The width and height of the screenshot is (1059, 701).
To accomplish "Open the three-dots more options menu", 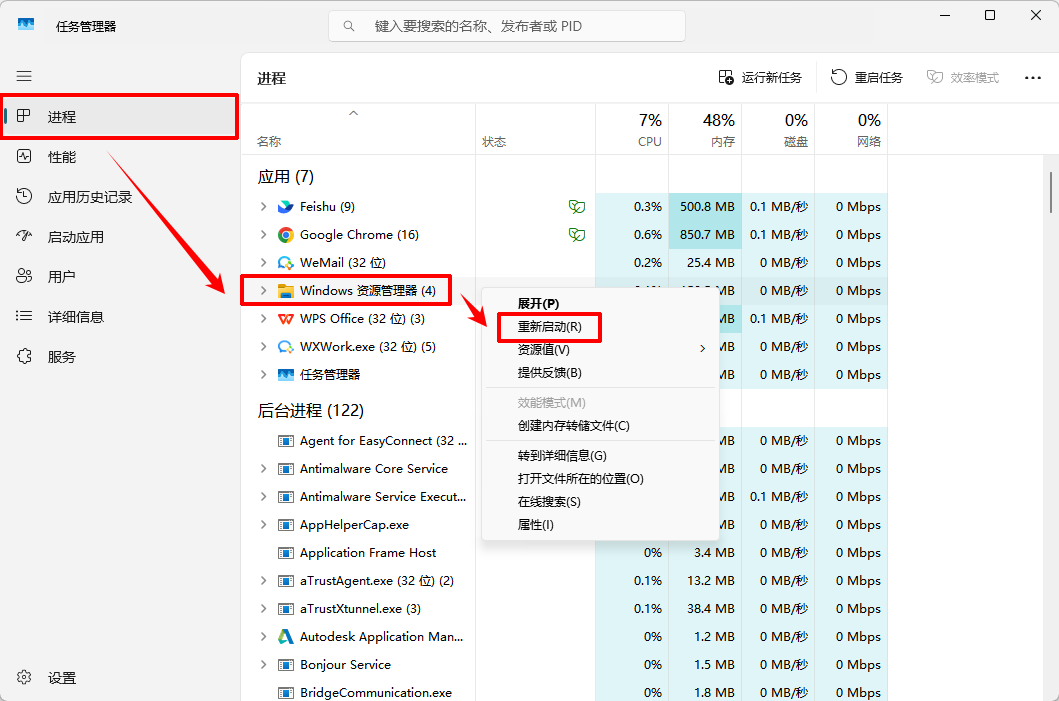I will point(1033,78).
